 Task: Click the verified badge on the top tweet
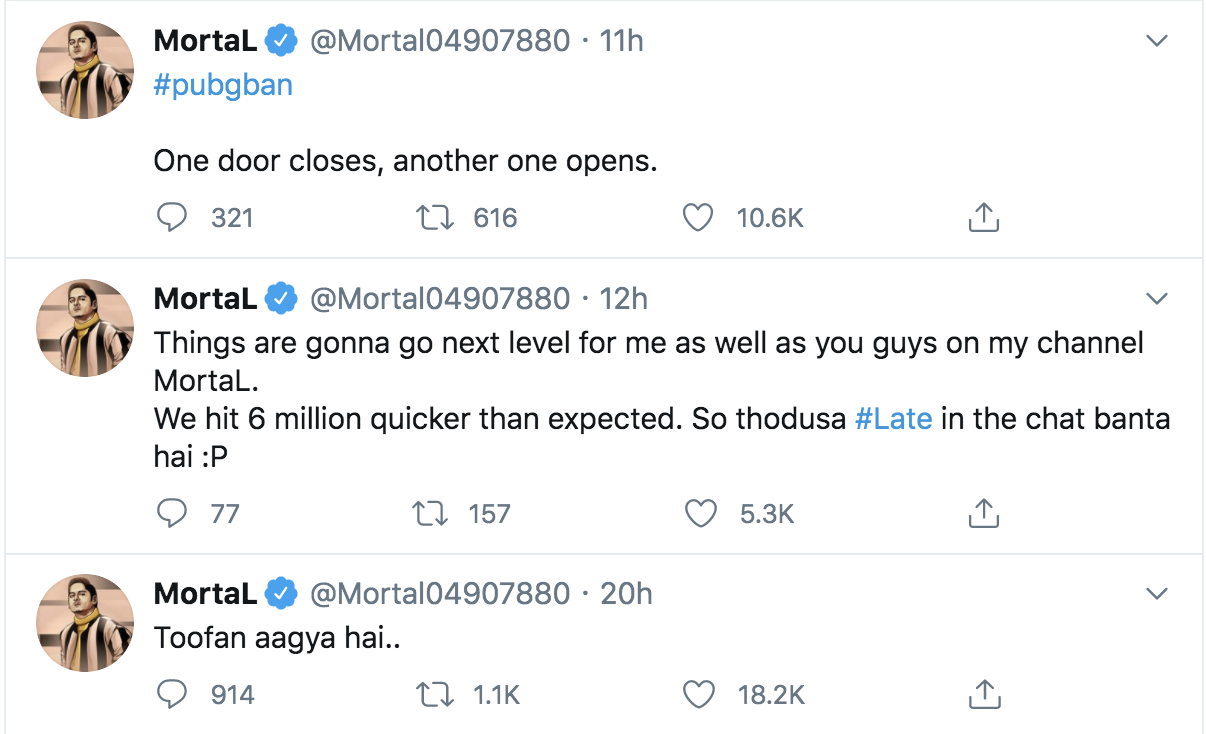(278, 40)
